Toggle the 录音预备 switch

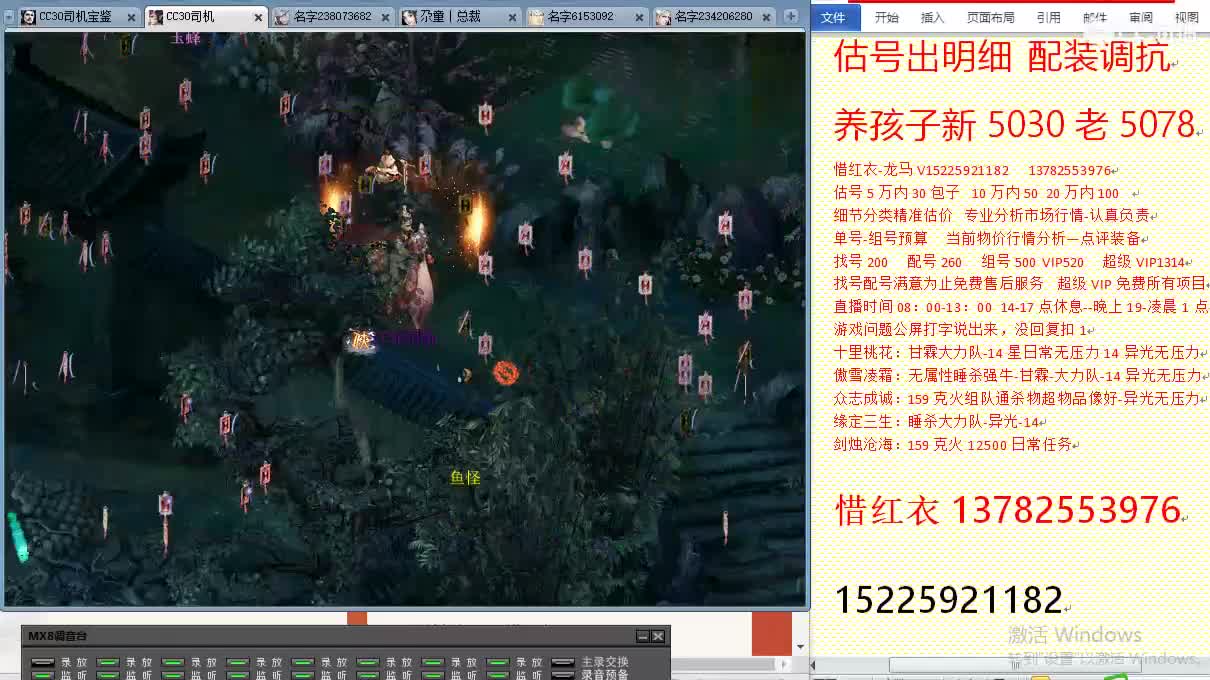point(563,675)
